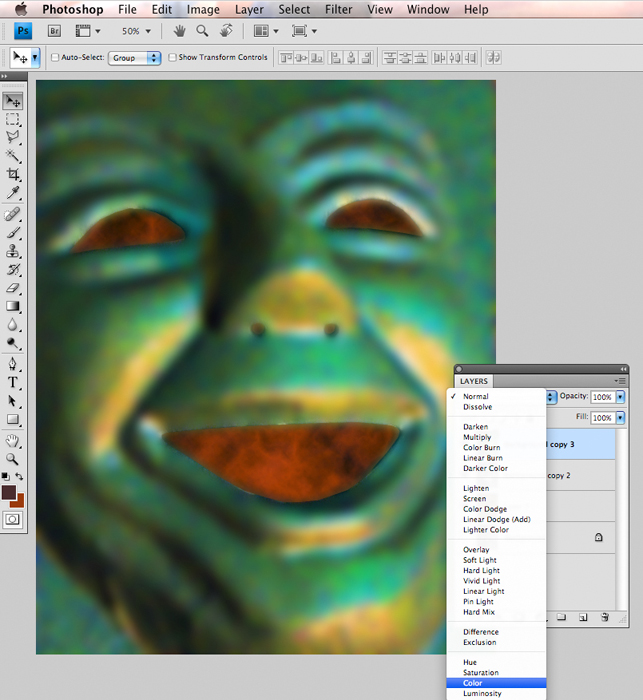
Task: Select the Move tool in the toolbox
Action: point(13,101)
